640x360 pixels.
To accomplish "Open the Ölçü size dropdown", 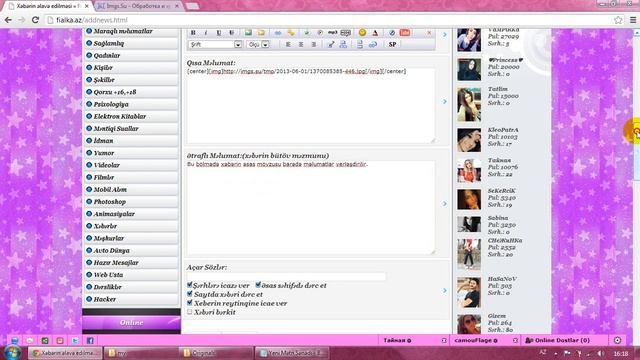I will coord(258,44).
